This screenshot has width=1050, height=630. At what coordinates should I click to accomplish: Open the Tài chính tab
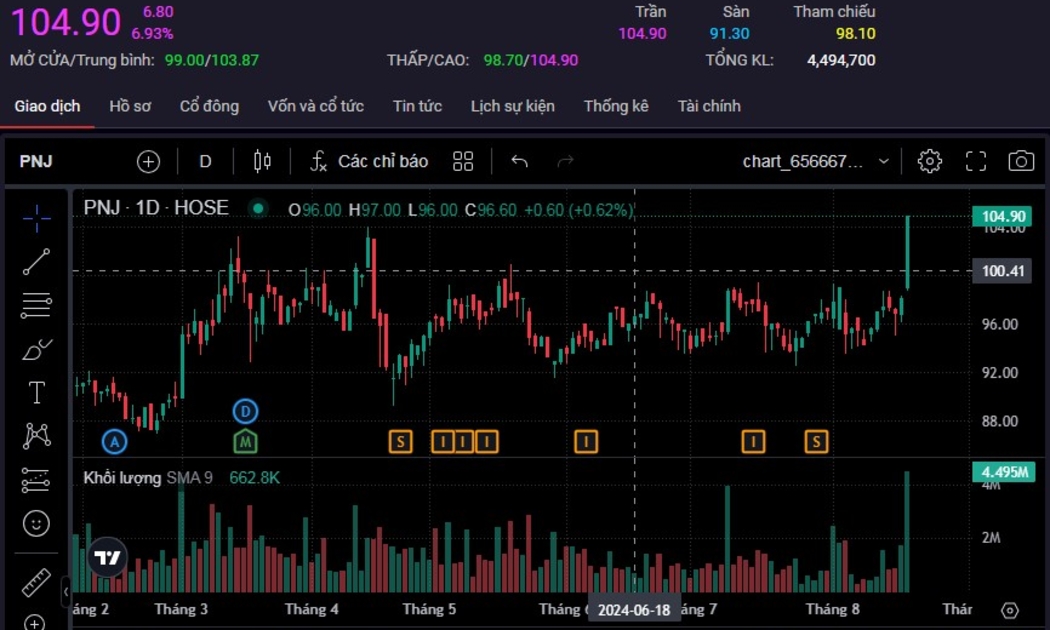tap(708, 106)
